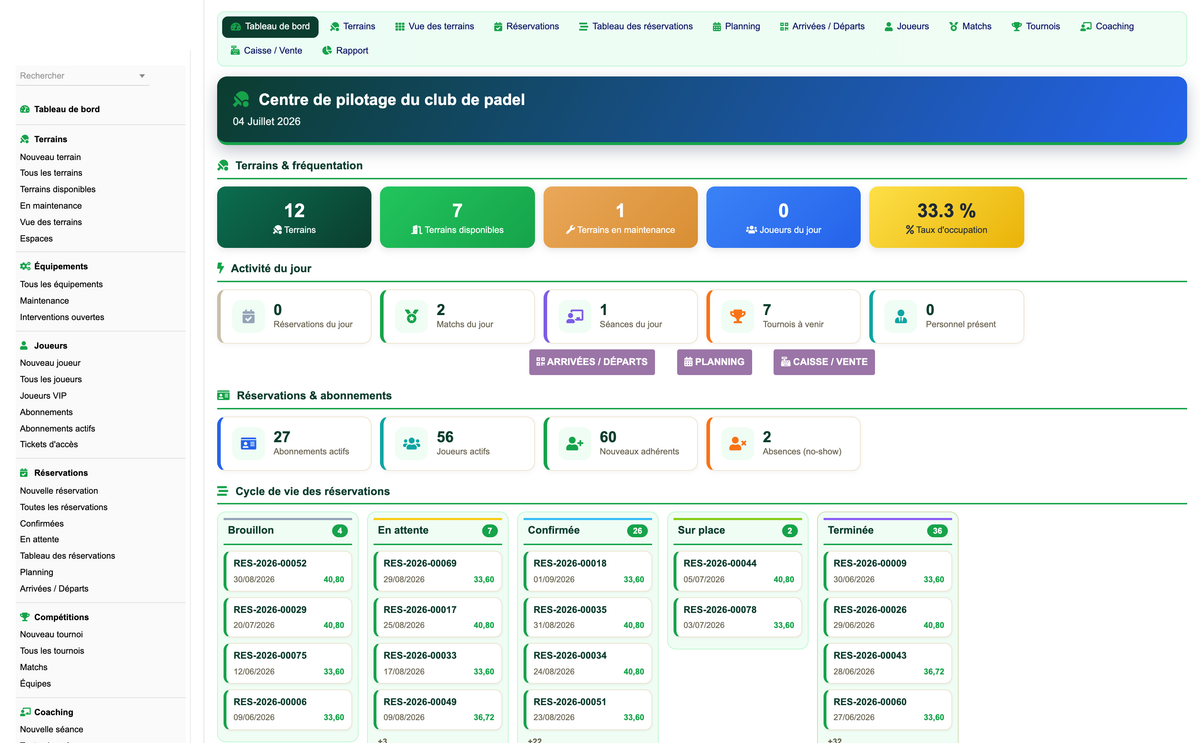Open reservation card RES-2026-00052
This screenshot has height=743, width=1200.
[x=288, y=571]
